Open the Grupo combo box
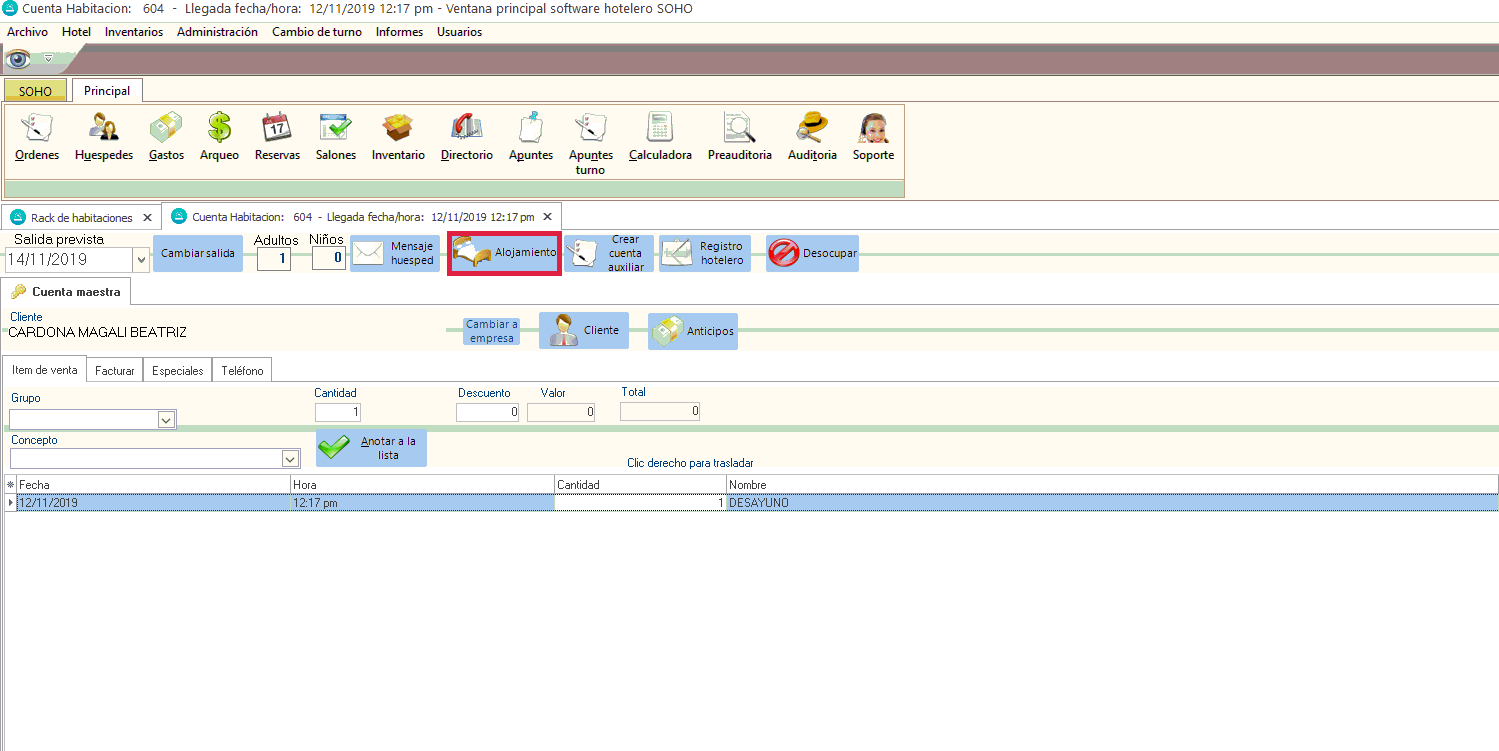The height and width of the screenshot is (751, 1499). [x=166, y=420]
